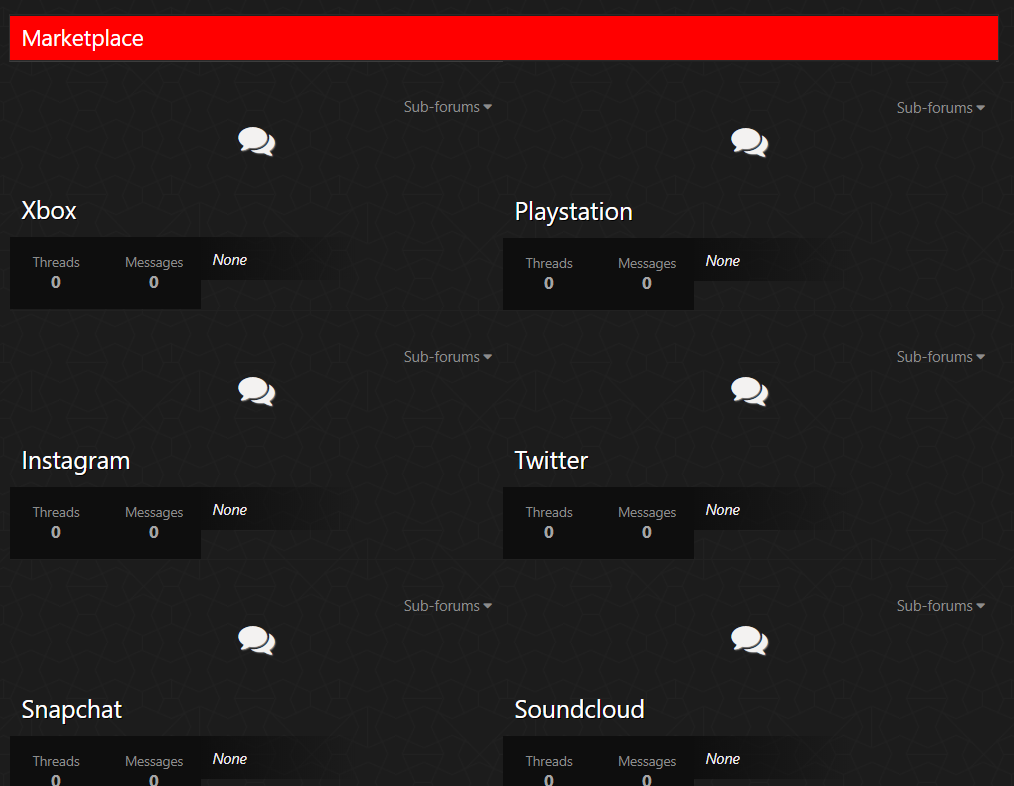
Task: Click the Playstation Threads count
Action: pyautogui.click(x=549, y=283)
